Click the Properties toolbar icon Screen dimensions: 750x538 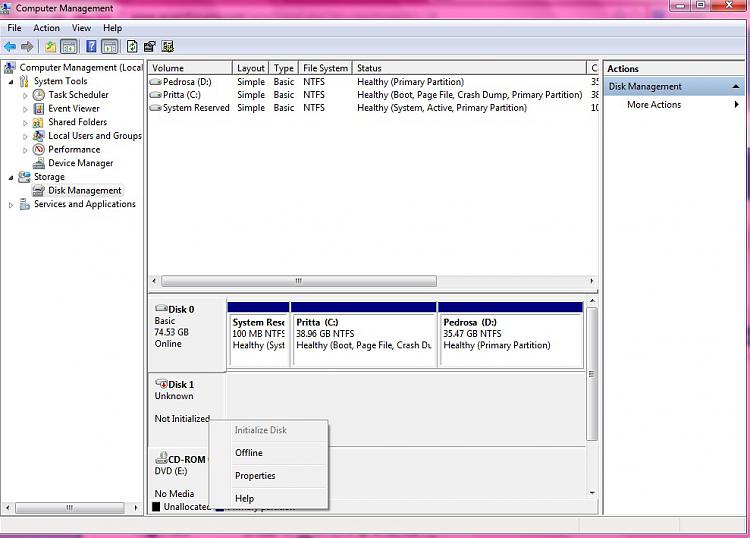150,47
